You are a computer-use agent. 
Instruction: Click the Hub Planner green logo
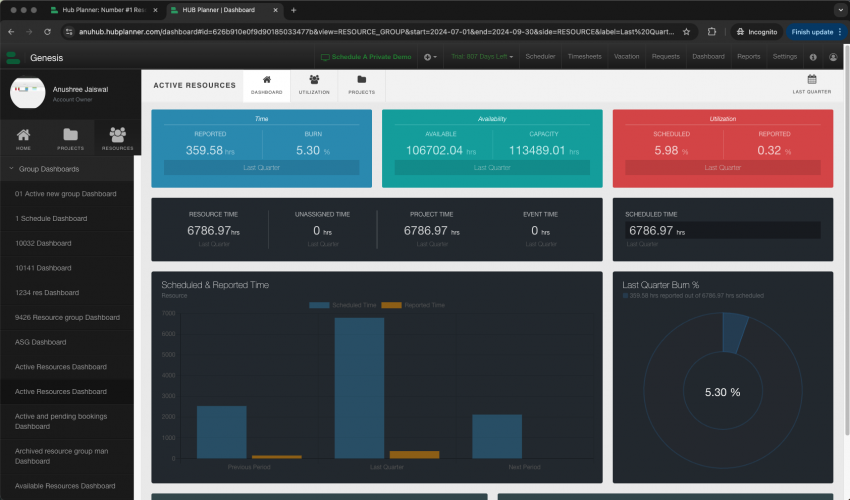point(13,57)
